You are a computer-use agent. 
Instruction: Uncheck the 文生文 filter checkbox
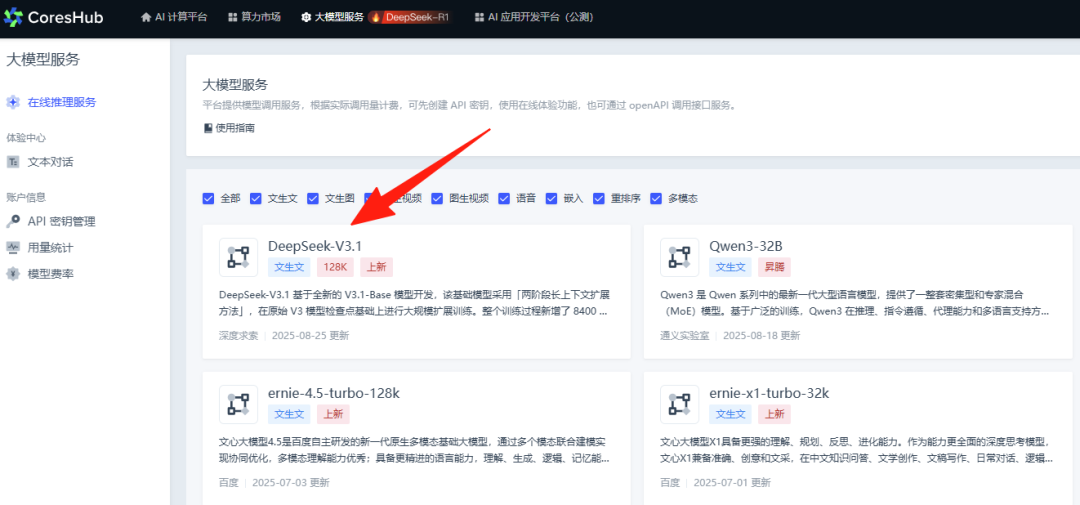256,198
